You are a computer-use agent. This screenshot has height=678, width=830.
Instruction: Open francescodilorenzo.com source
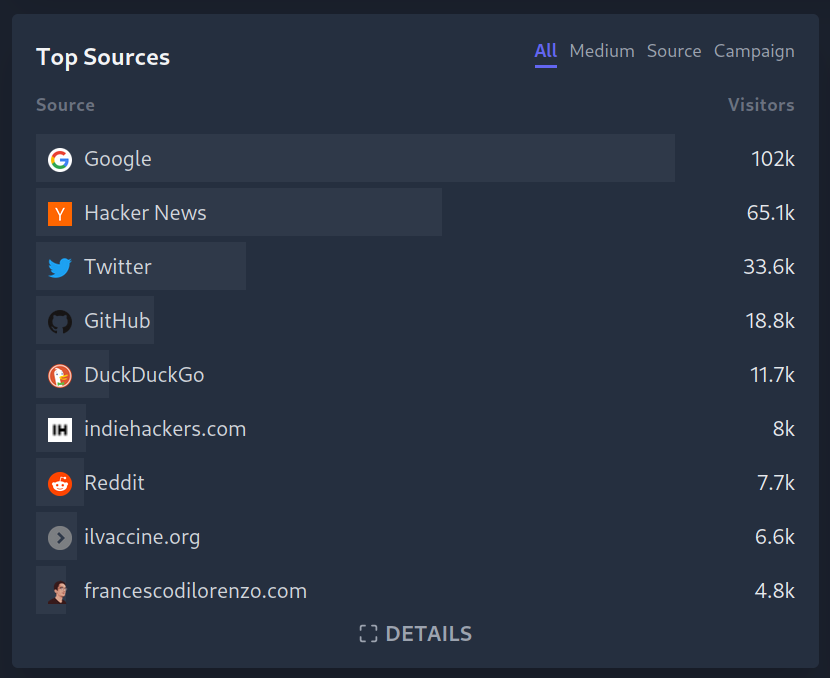point(195,591)
